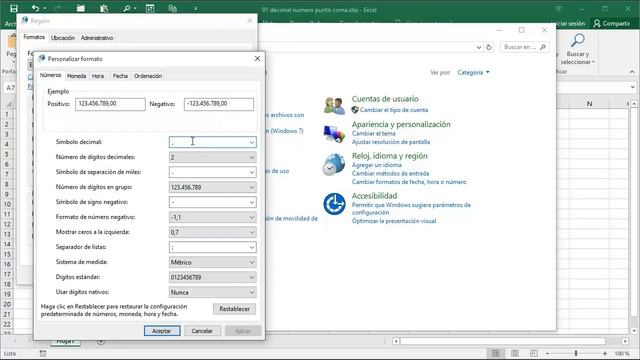640x360 pixels.
Task: Click the Redo arrow in Excel toolbar
Action: (58, 8)
